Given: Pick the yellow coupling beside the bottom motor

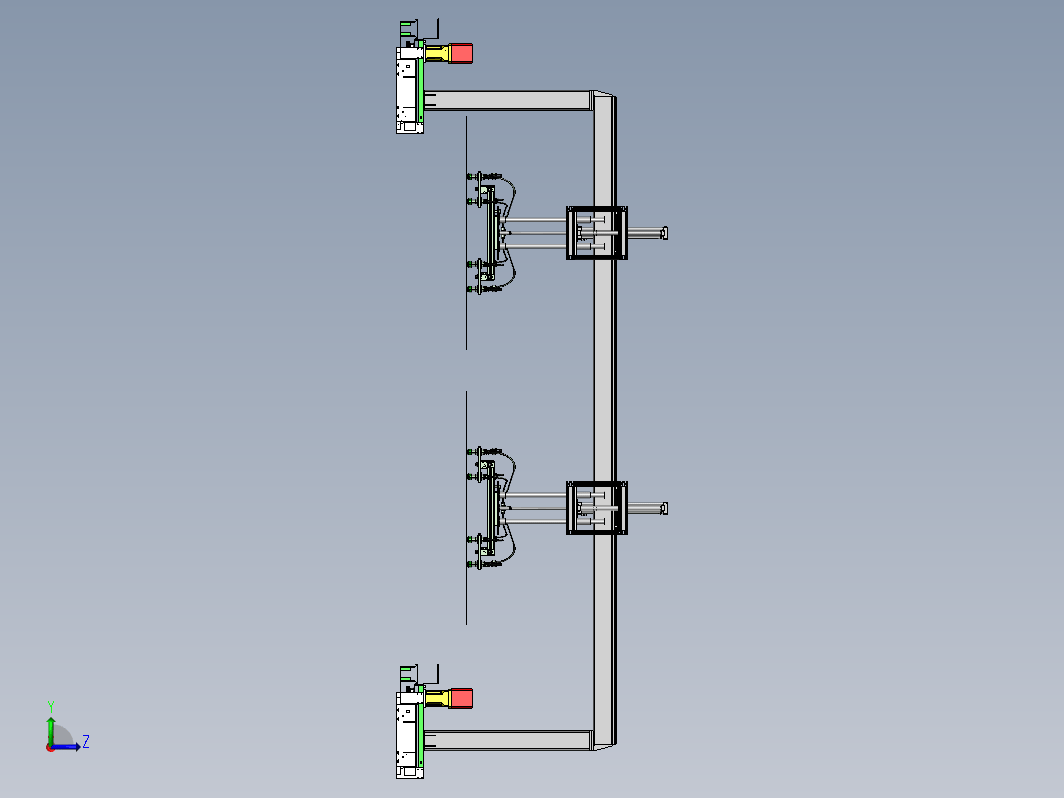Looking at the screenshot, I should pyautogui.click(x=437, y=698).
